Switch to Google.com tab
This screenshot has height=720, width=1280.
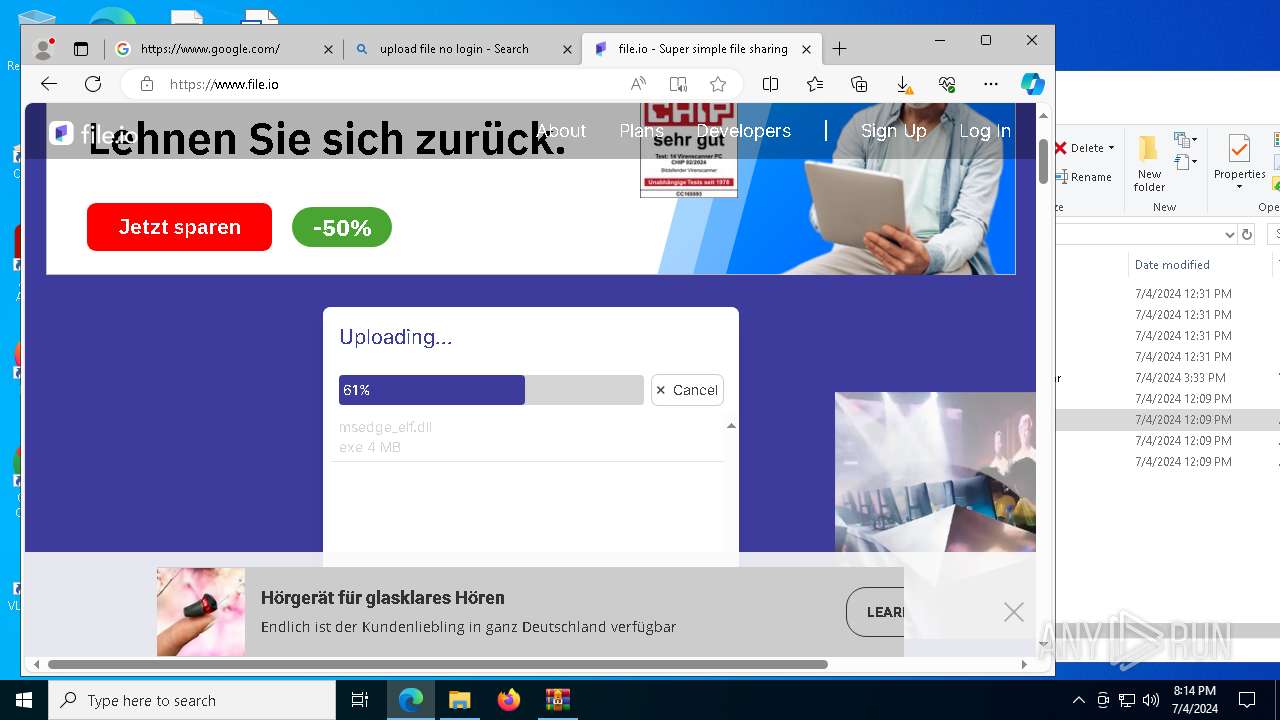pyautogui.click(x=224, y=48)
